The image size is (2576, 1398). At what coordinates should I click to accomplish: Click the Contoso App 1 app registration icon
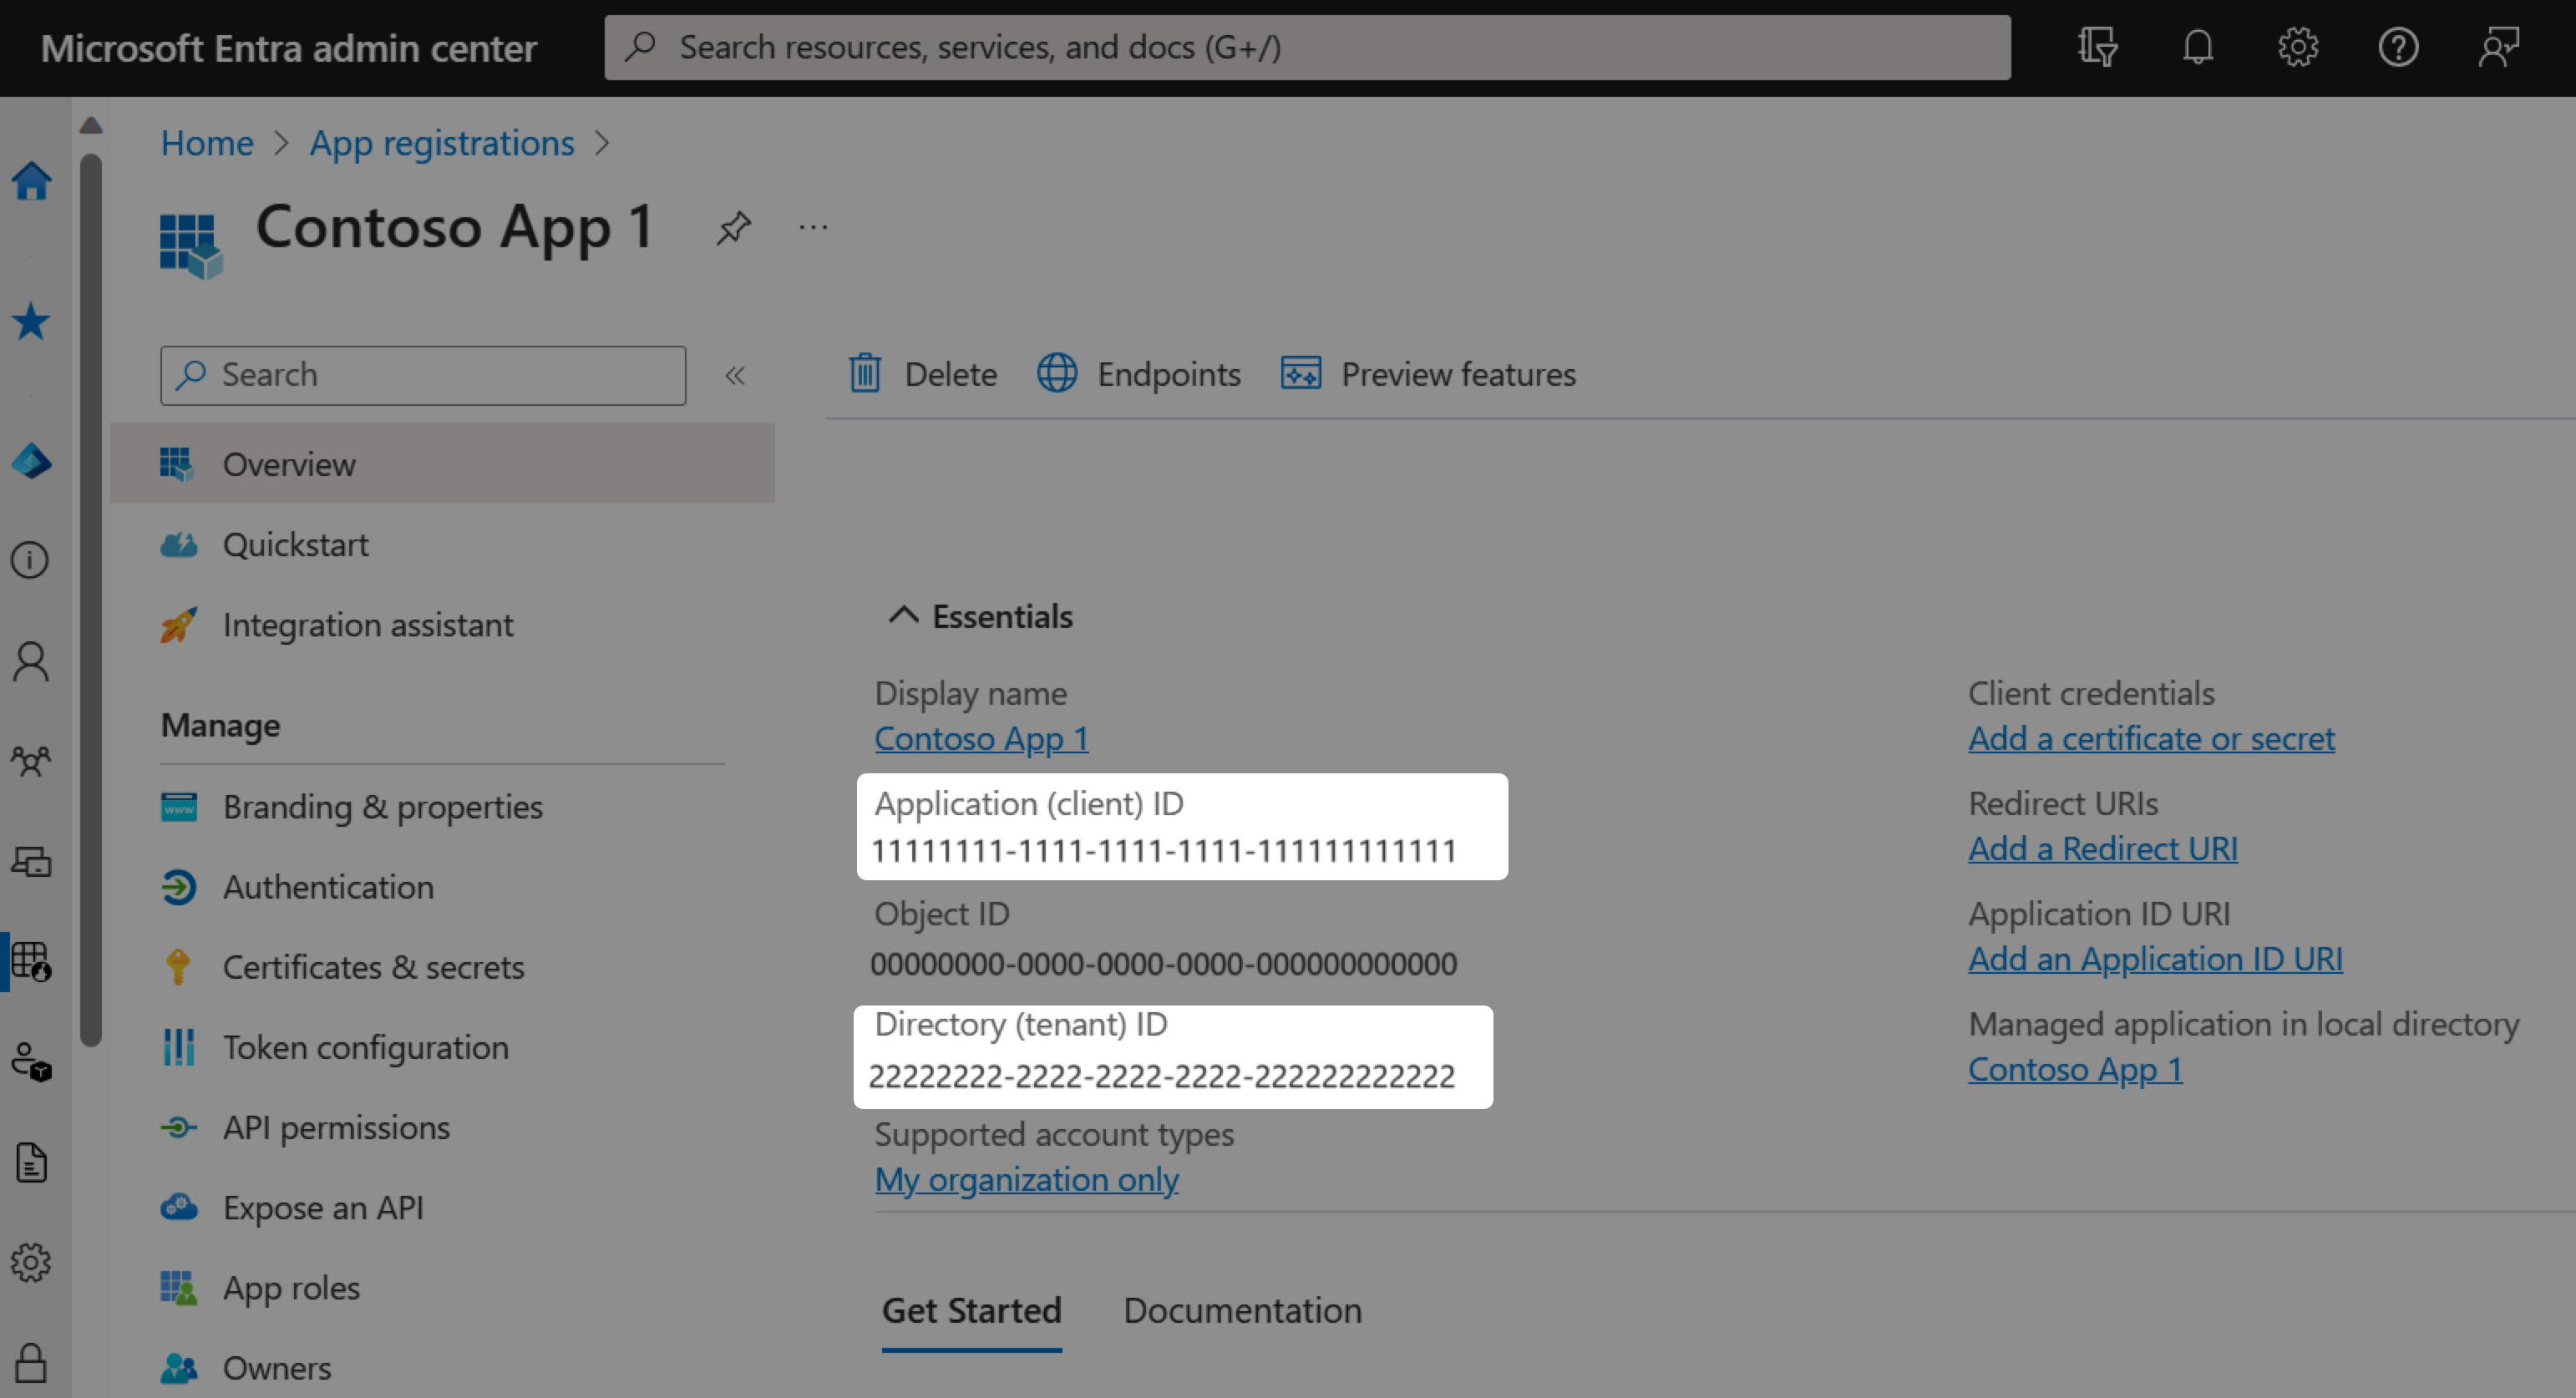(x=191, y=246)
